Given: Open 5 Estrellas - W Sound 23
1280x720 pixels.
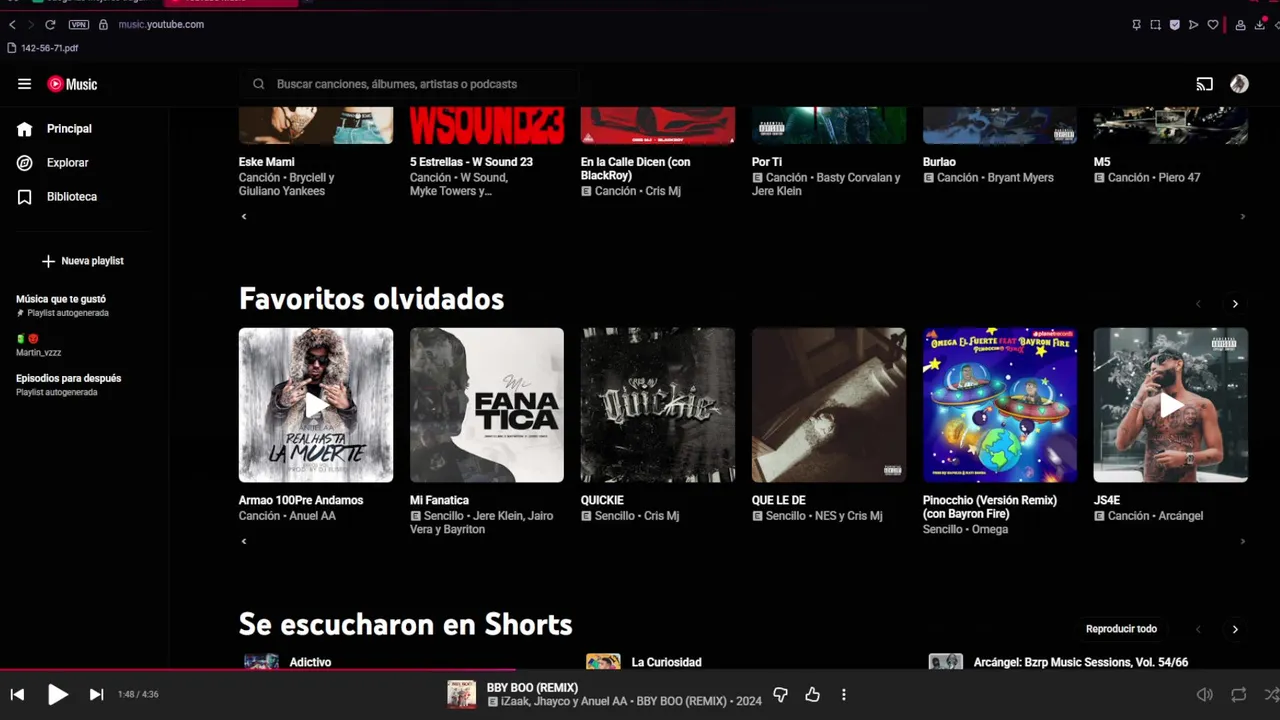Looking at the screenshot, I should click(471, 162).
